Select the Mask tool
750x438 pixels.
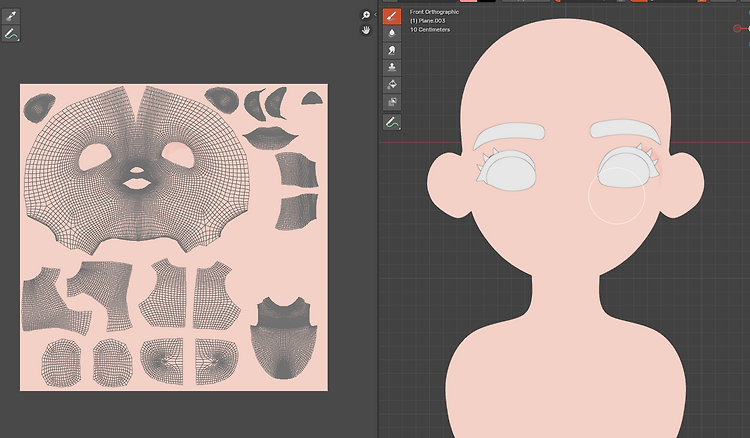point(392,102)
